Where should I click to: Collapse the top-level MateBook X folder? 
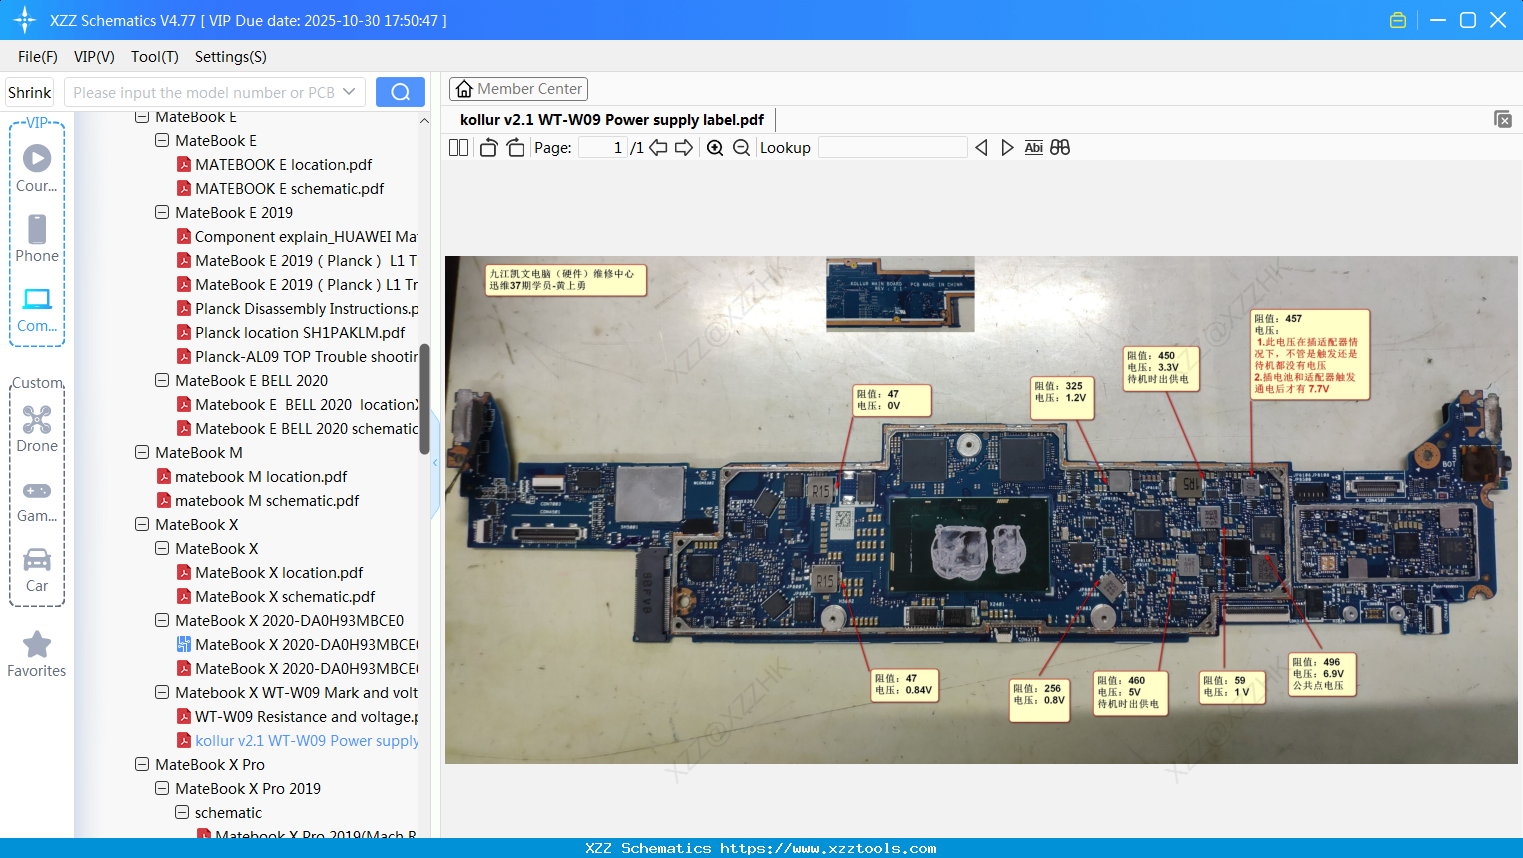(142, 525)
